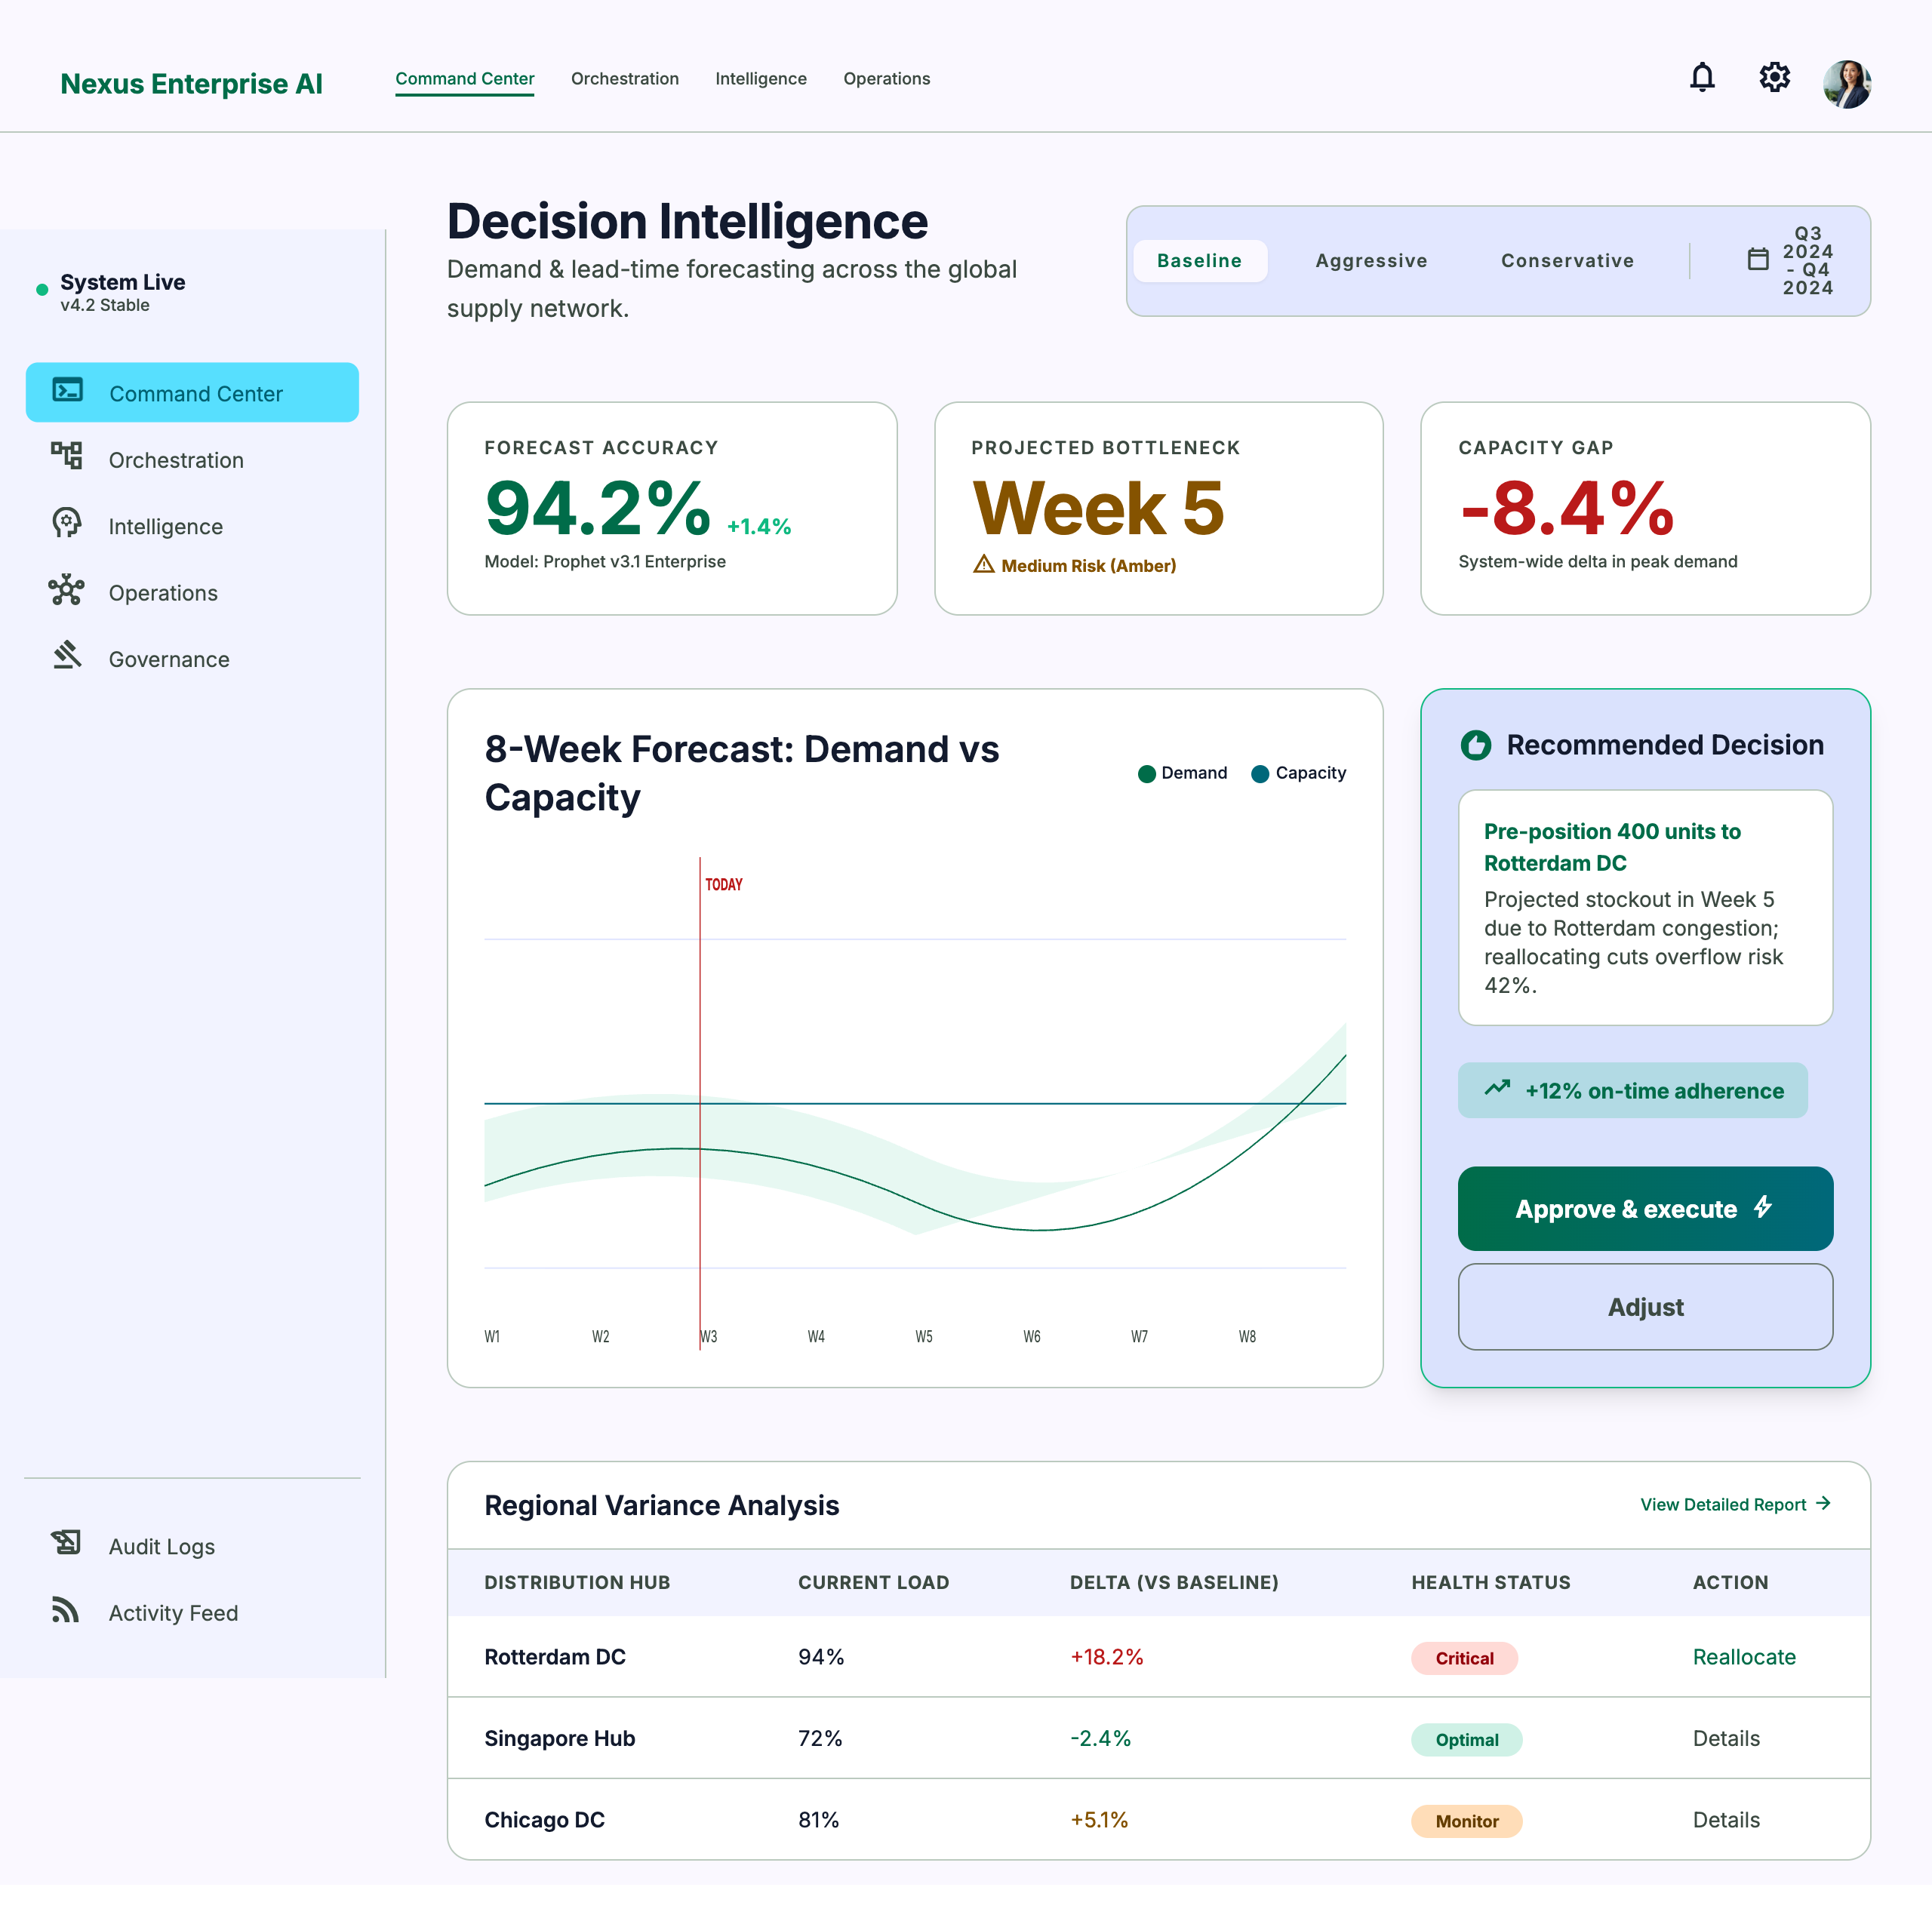1932x1921 pixels.
Task: Click the Audit Logs icon
Action: tap(67, 1542)
